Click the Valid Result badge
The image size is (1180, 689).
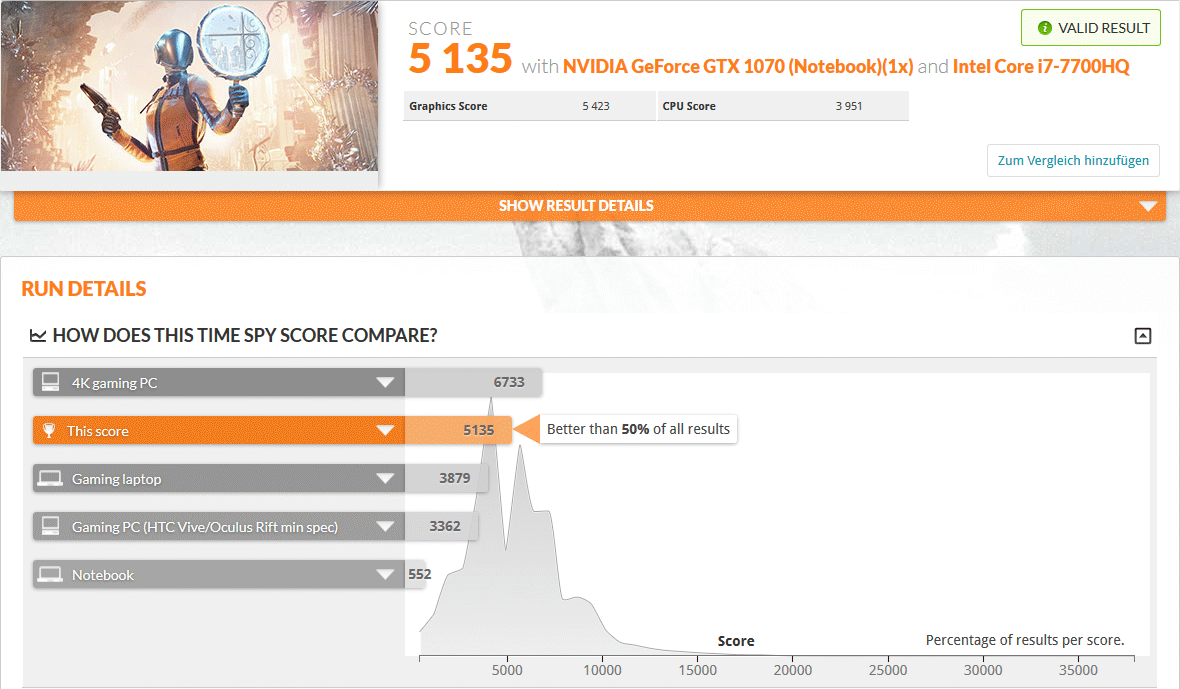pos(1091,28)
